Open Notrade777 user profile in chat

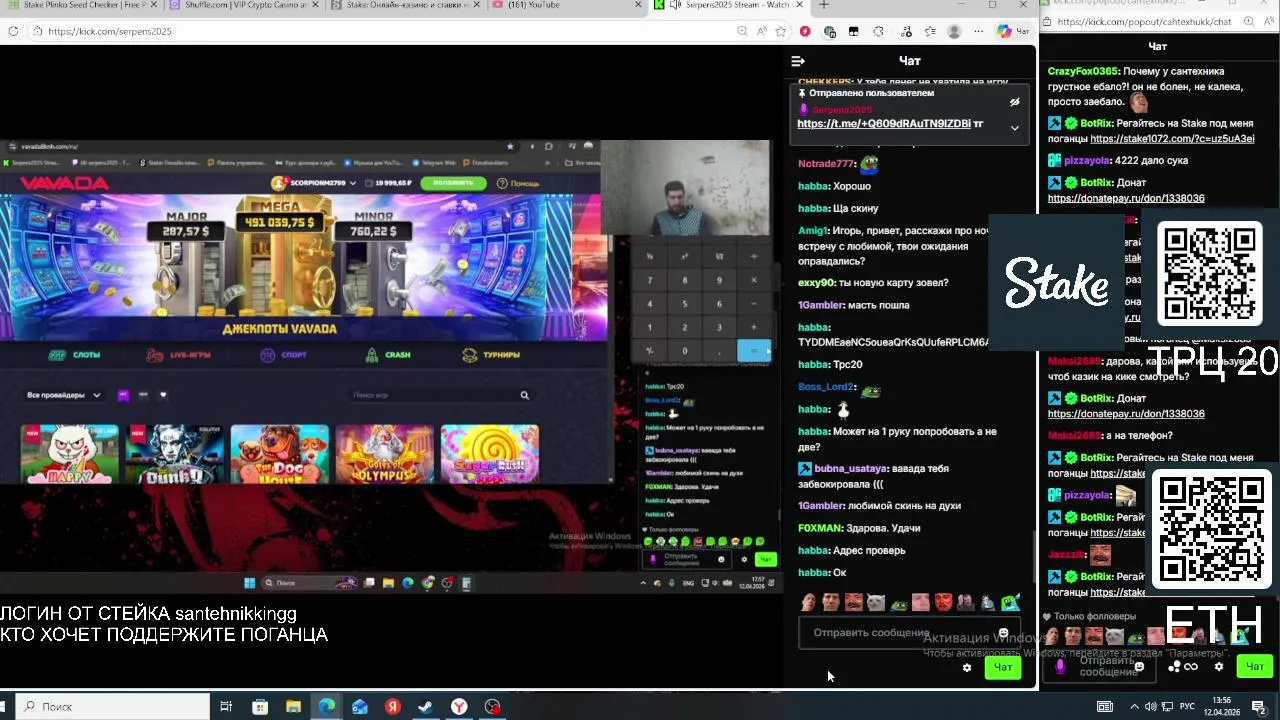pos(826,163)
